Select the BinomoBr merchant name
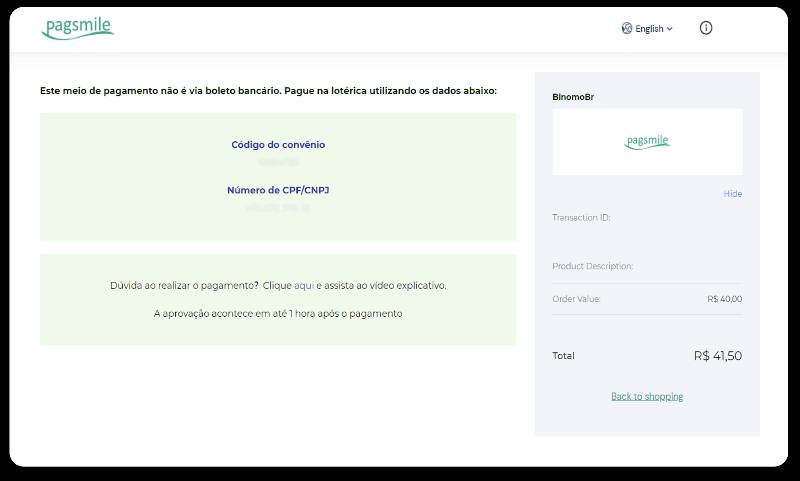The width and height of the screenshot is (800, 481). coord(573,97)
